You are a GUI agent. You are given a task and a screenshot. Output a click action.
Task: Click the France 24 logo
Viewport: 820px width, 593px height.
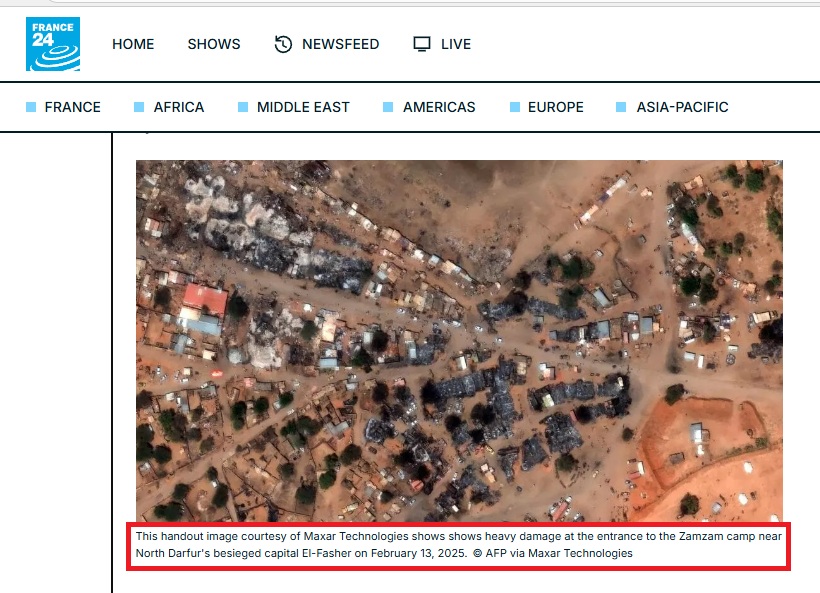pos(53,44)
